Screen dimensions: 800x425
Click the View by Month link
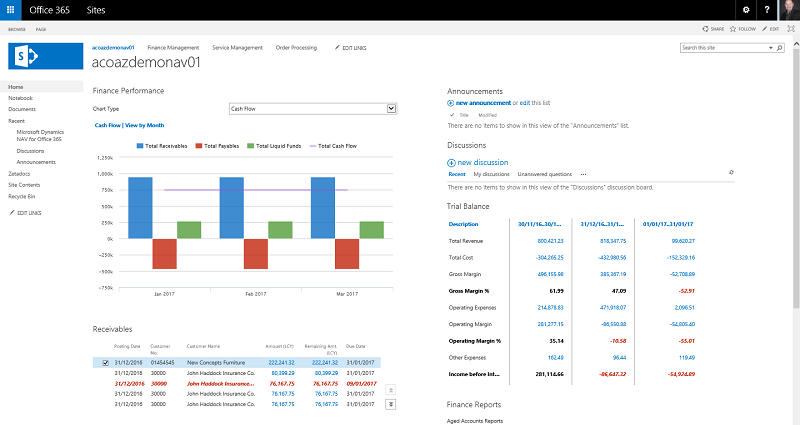[x=144, y=125]
